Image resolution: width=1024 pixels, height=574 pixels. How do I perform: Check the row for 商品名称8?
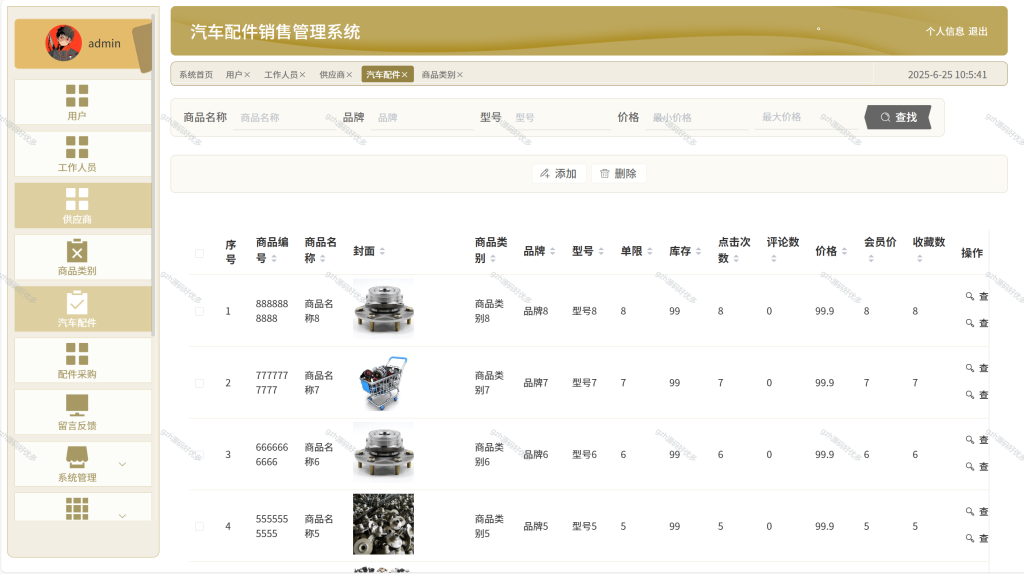[x=199, y=311]
